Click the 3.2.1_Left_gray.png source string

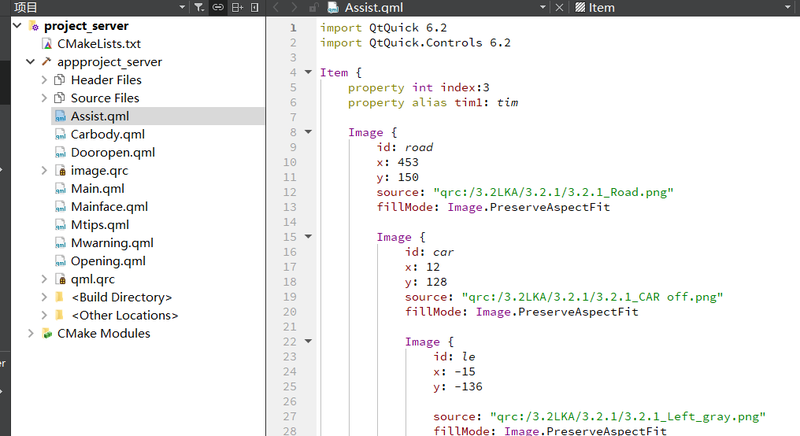tap(628, 417)
